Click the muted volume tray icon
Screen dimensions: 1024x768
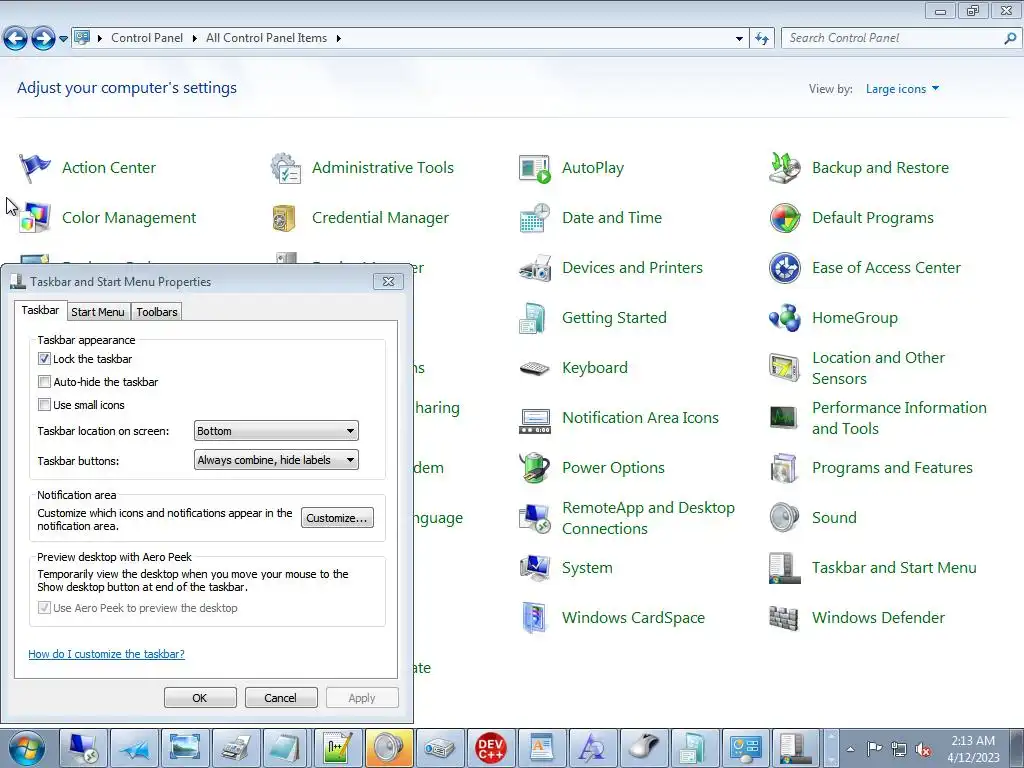point(923,749)
